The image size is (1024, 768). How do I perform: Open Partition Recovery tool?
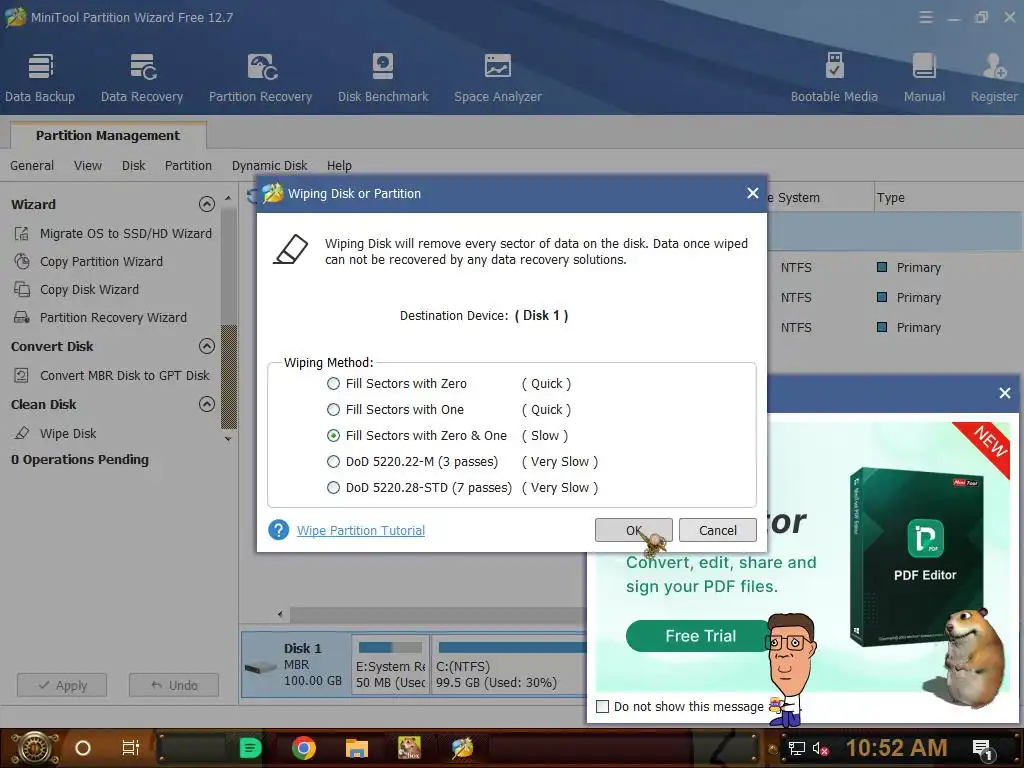(x=260, y=78)
